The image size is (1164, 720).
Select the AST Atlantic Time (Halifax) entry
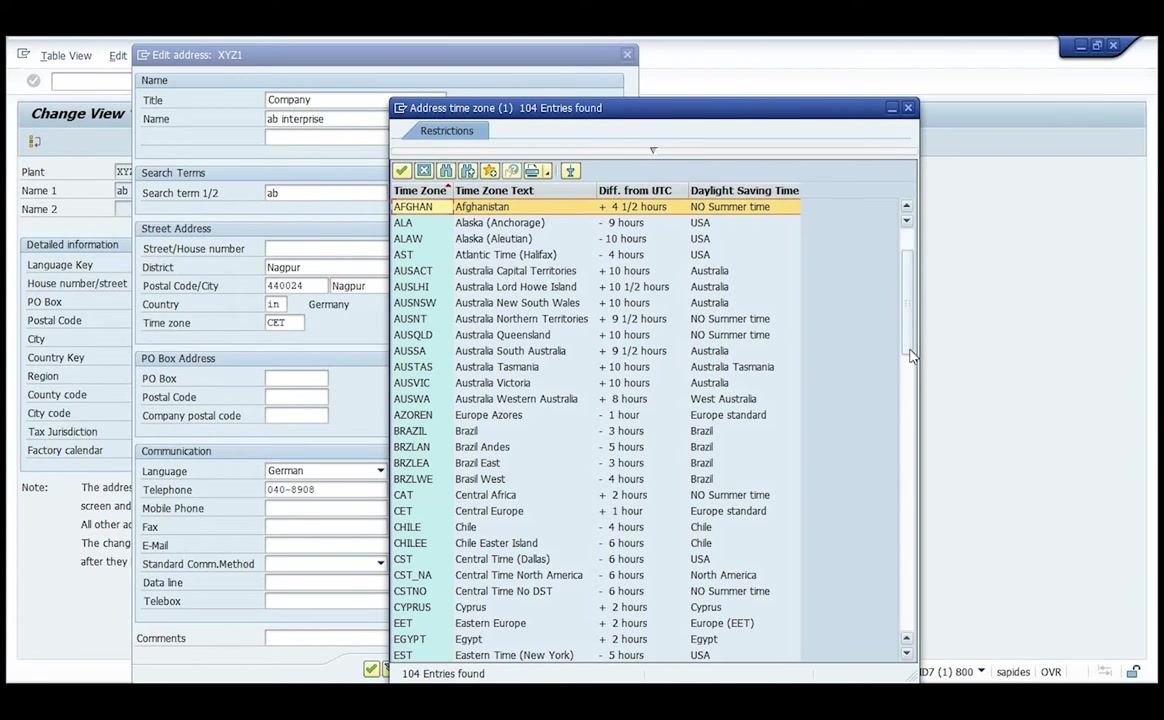(x=596, y=255)
